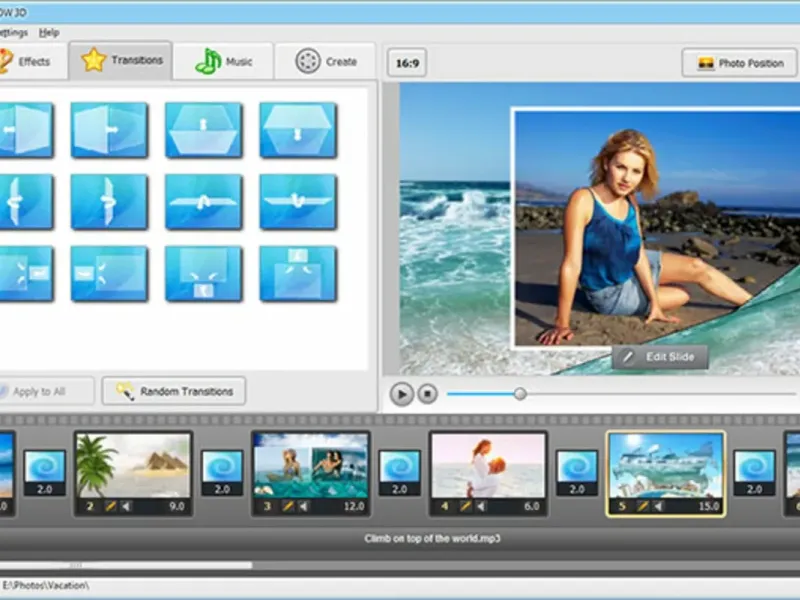Select the zoom-in slide left transition
Screen dimensions: 800x600
coord(109,273)
